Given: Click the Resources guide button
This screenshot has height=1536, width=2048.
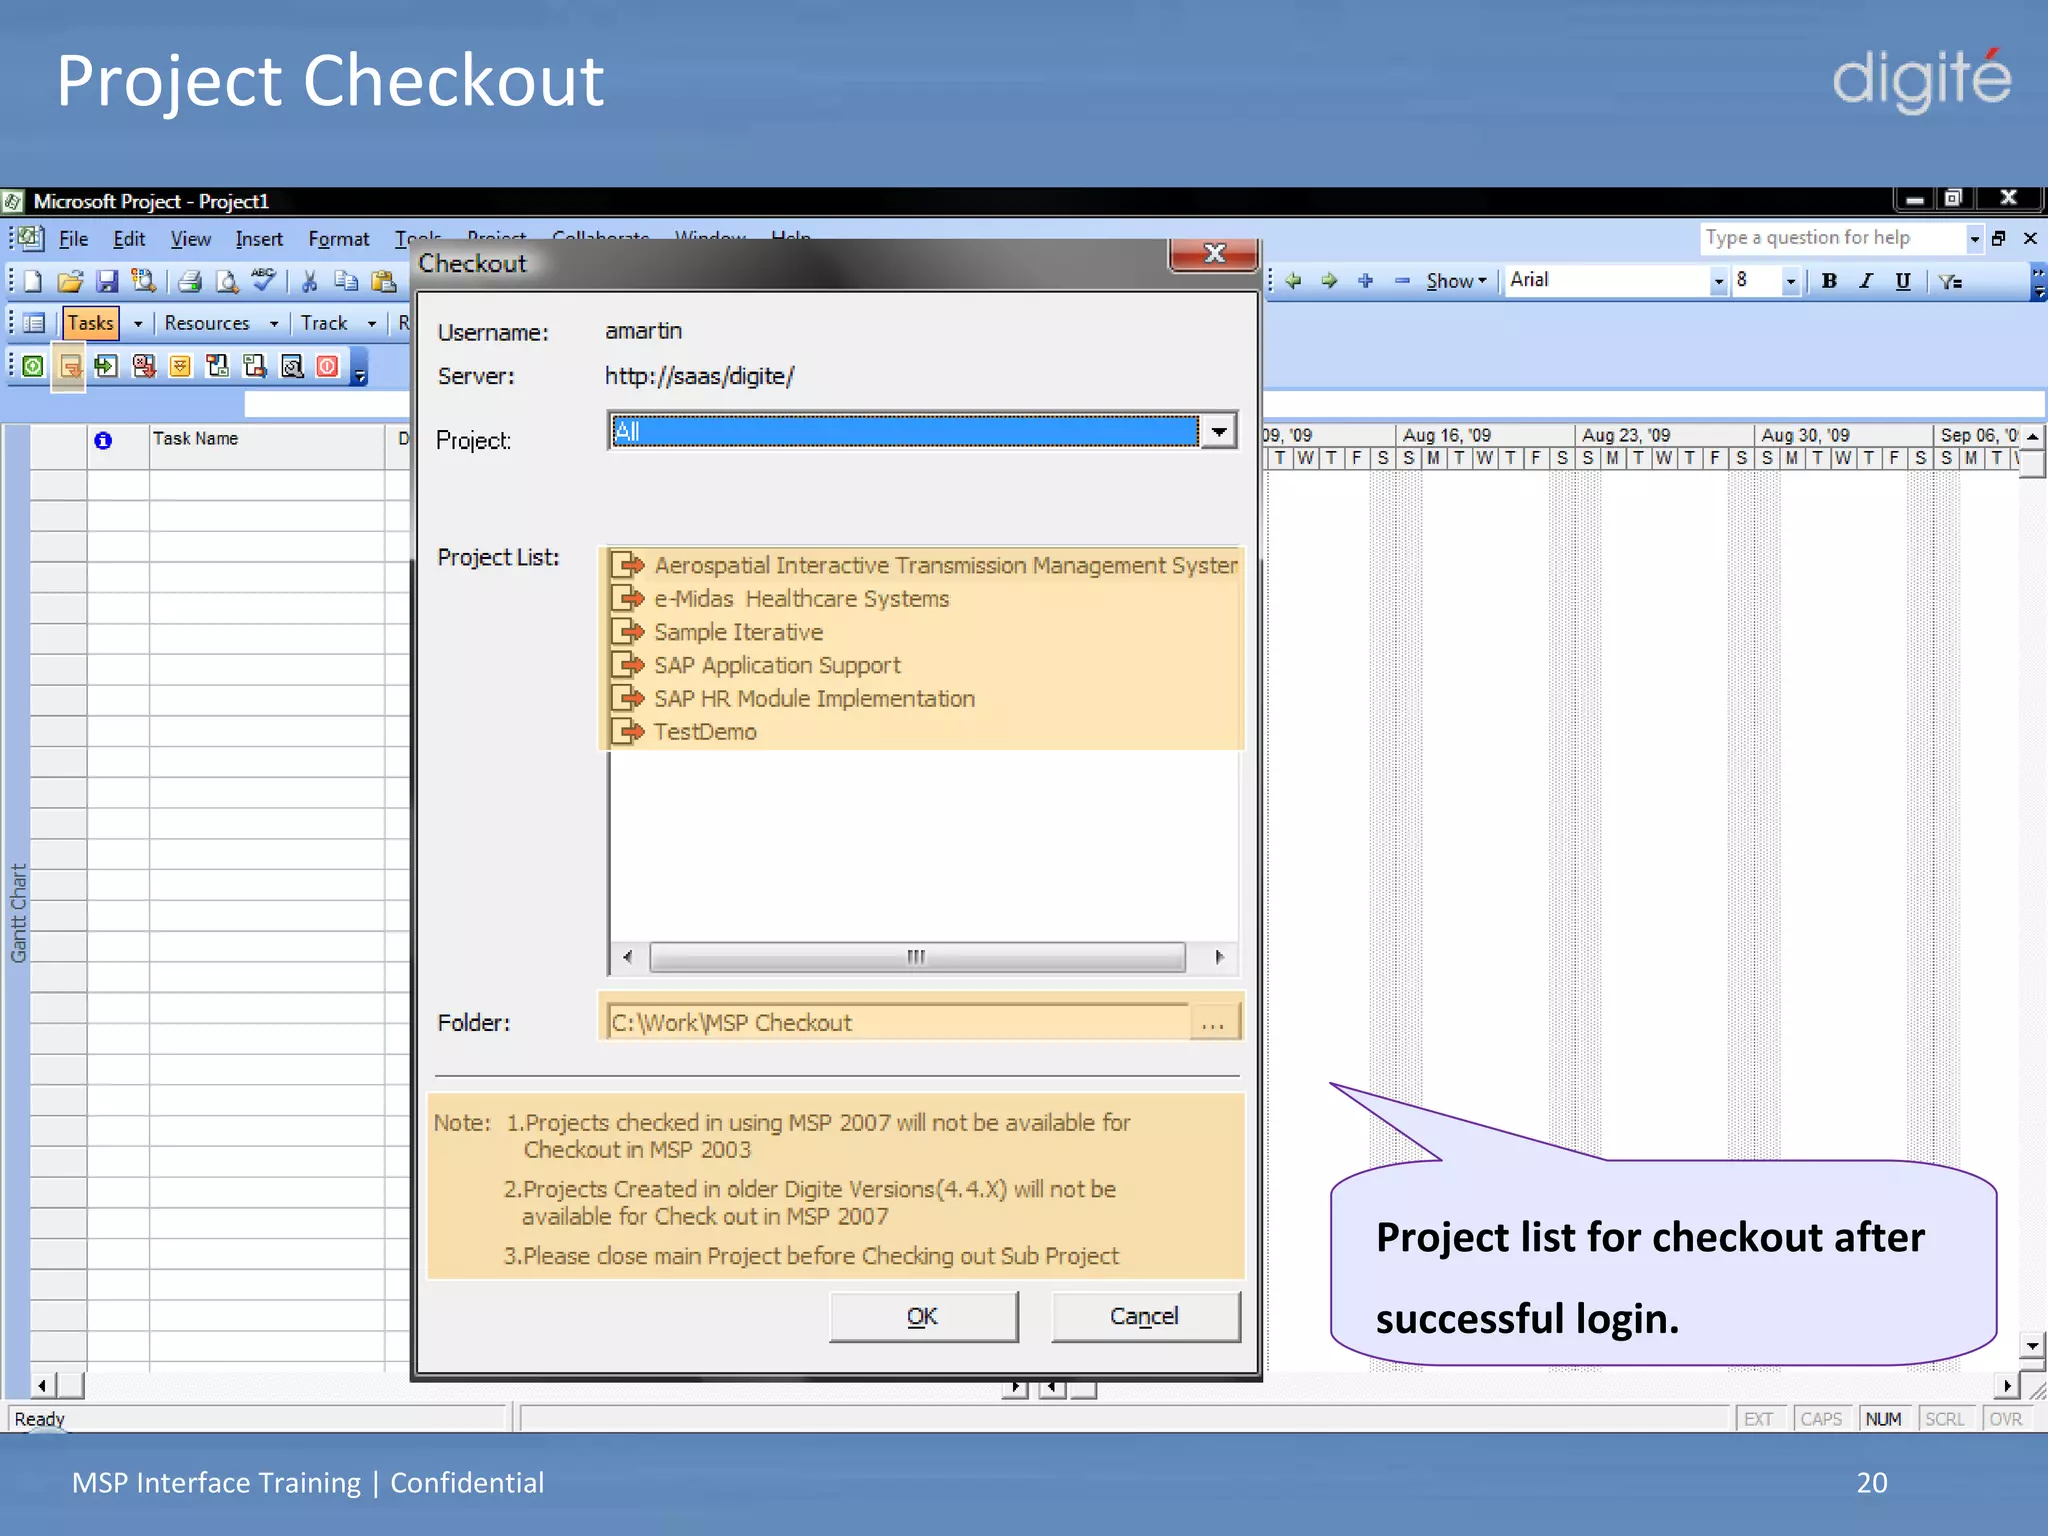Looking at the screenshot, I should 207,323.
